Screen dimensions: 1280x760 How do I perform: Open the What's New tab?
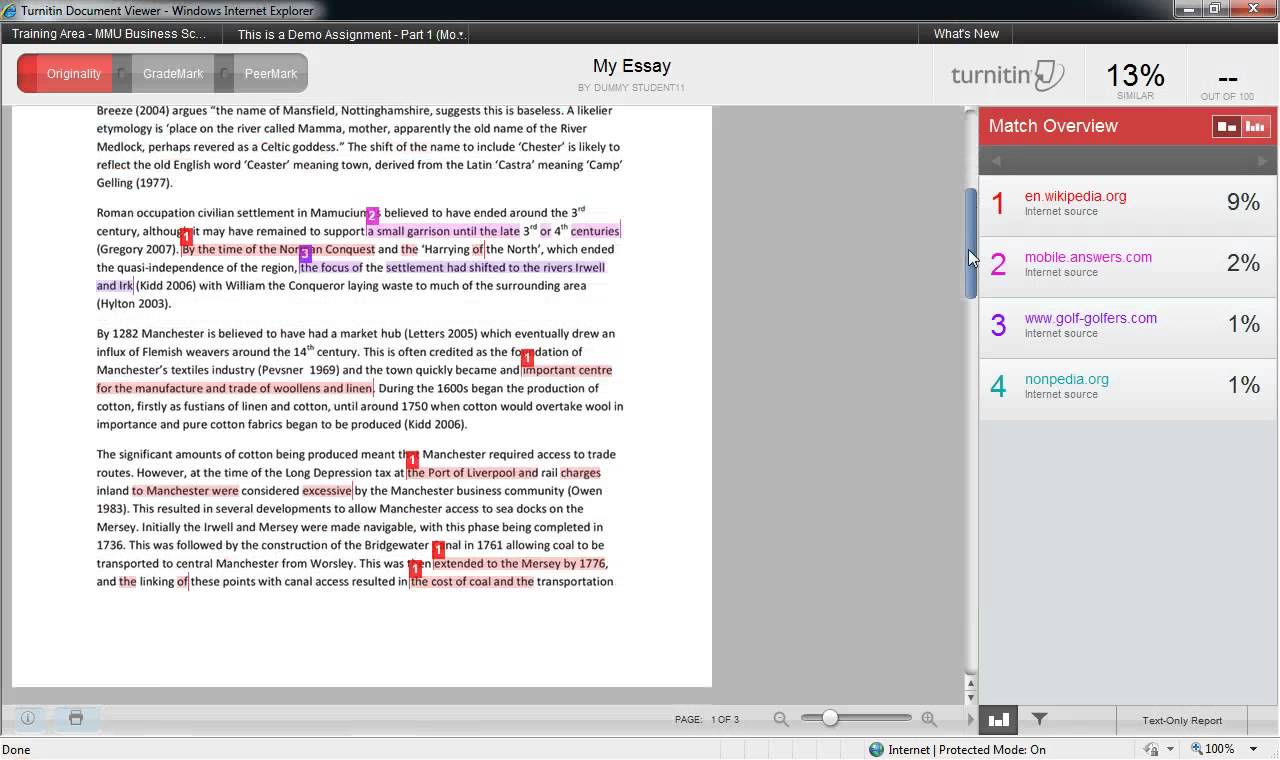[966, 34]
